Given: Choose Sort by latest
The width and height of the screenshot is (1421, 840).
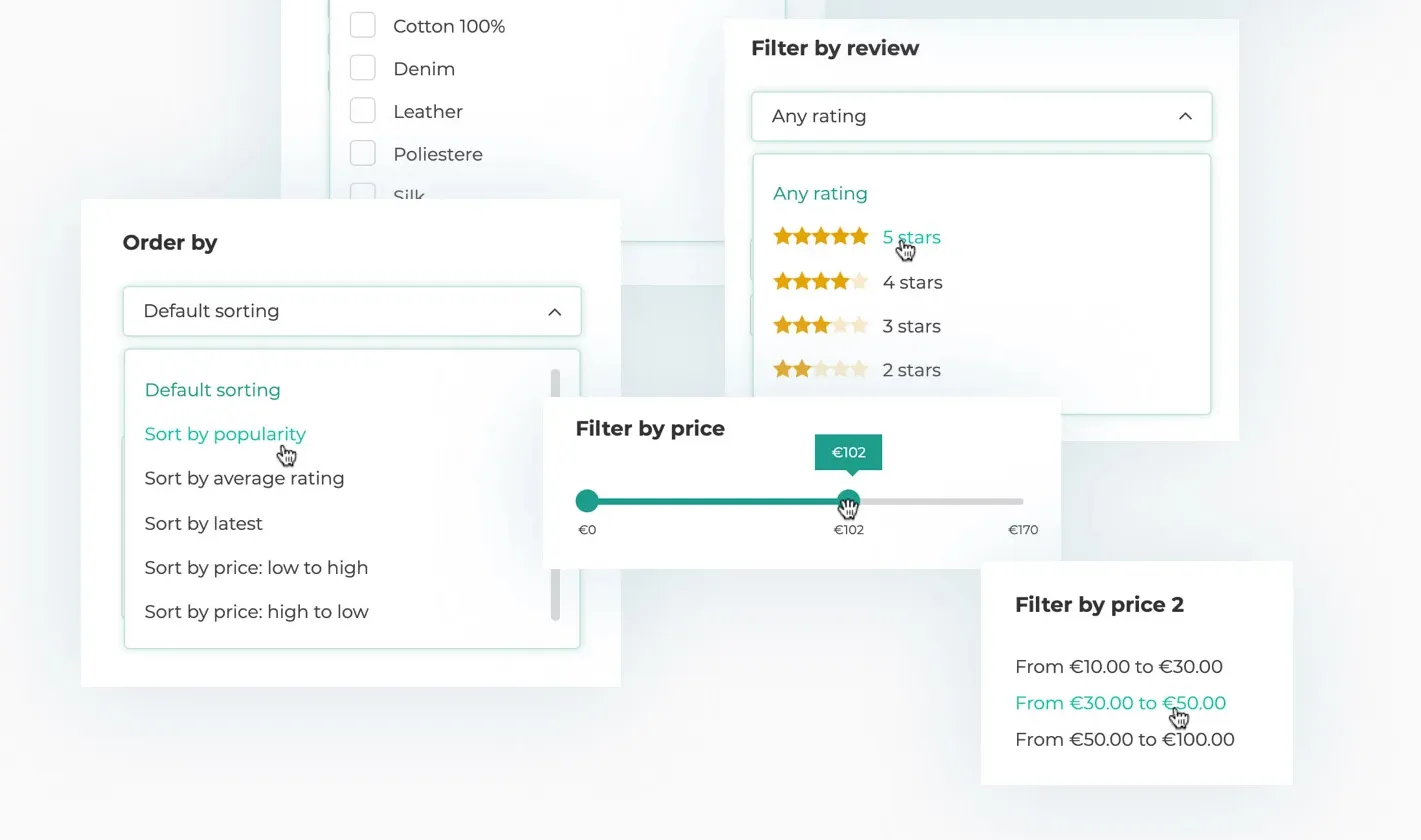Looking at the screenshot, I should [203, 523].
